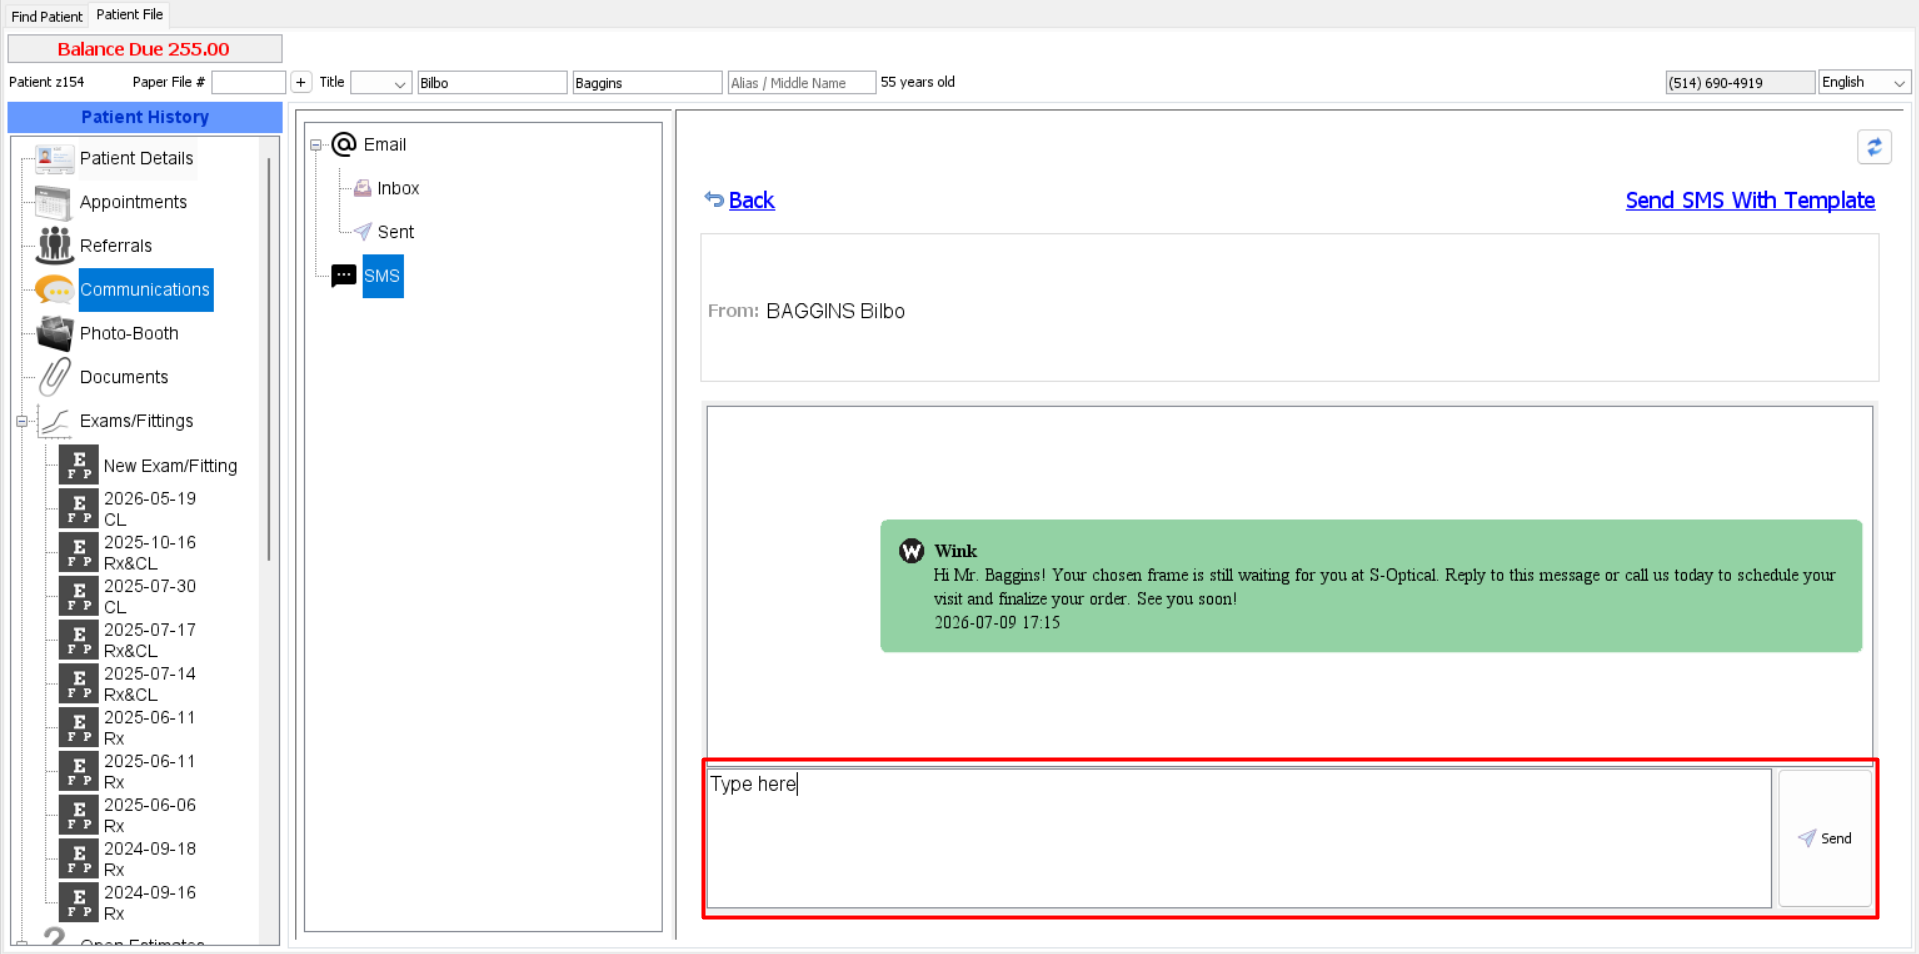Screen dimensions: 1919x954
Task: Open Send SMS With Template link
Action: coord(1750,200)
